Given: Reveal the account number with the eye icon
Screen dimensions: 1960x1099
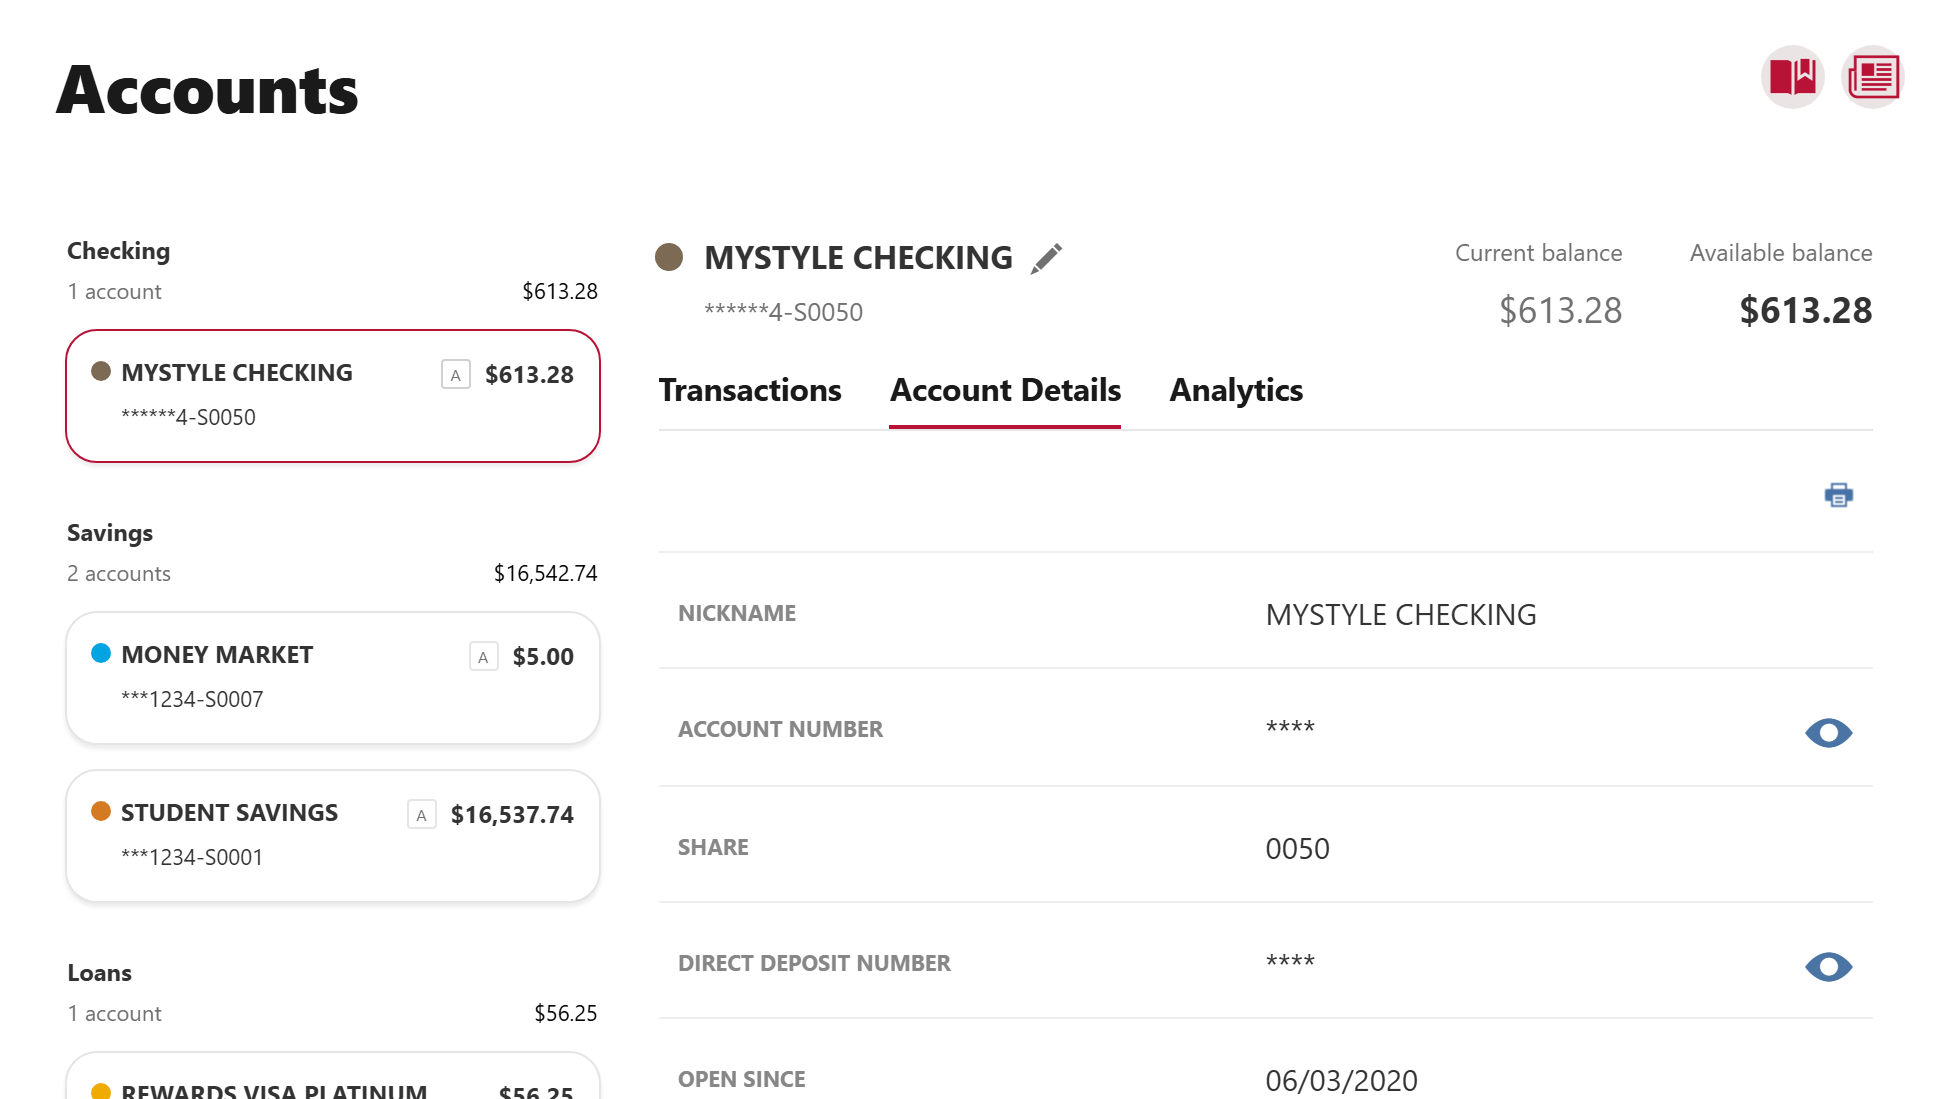Looking at the screenshot, I should point(1828,733).
